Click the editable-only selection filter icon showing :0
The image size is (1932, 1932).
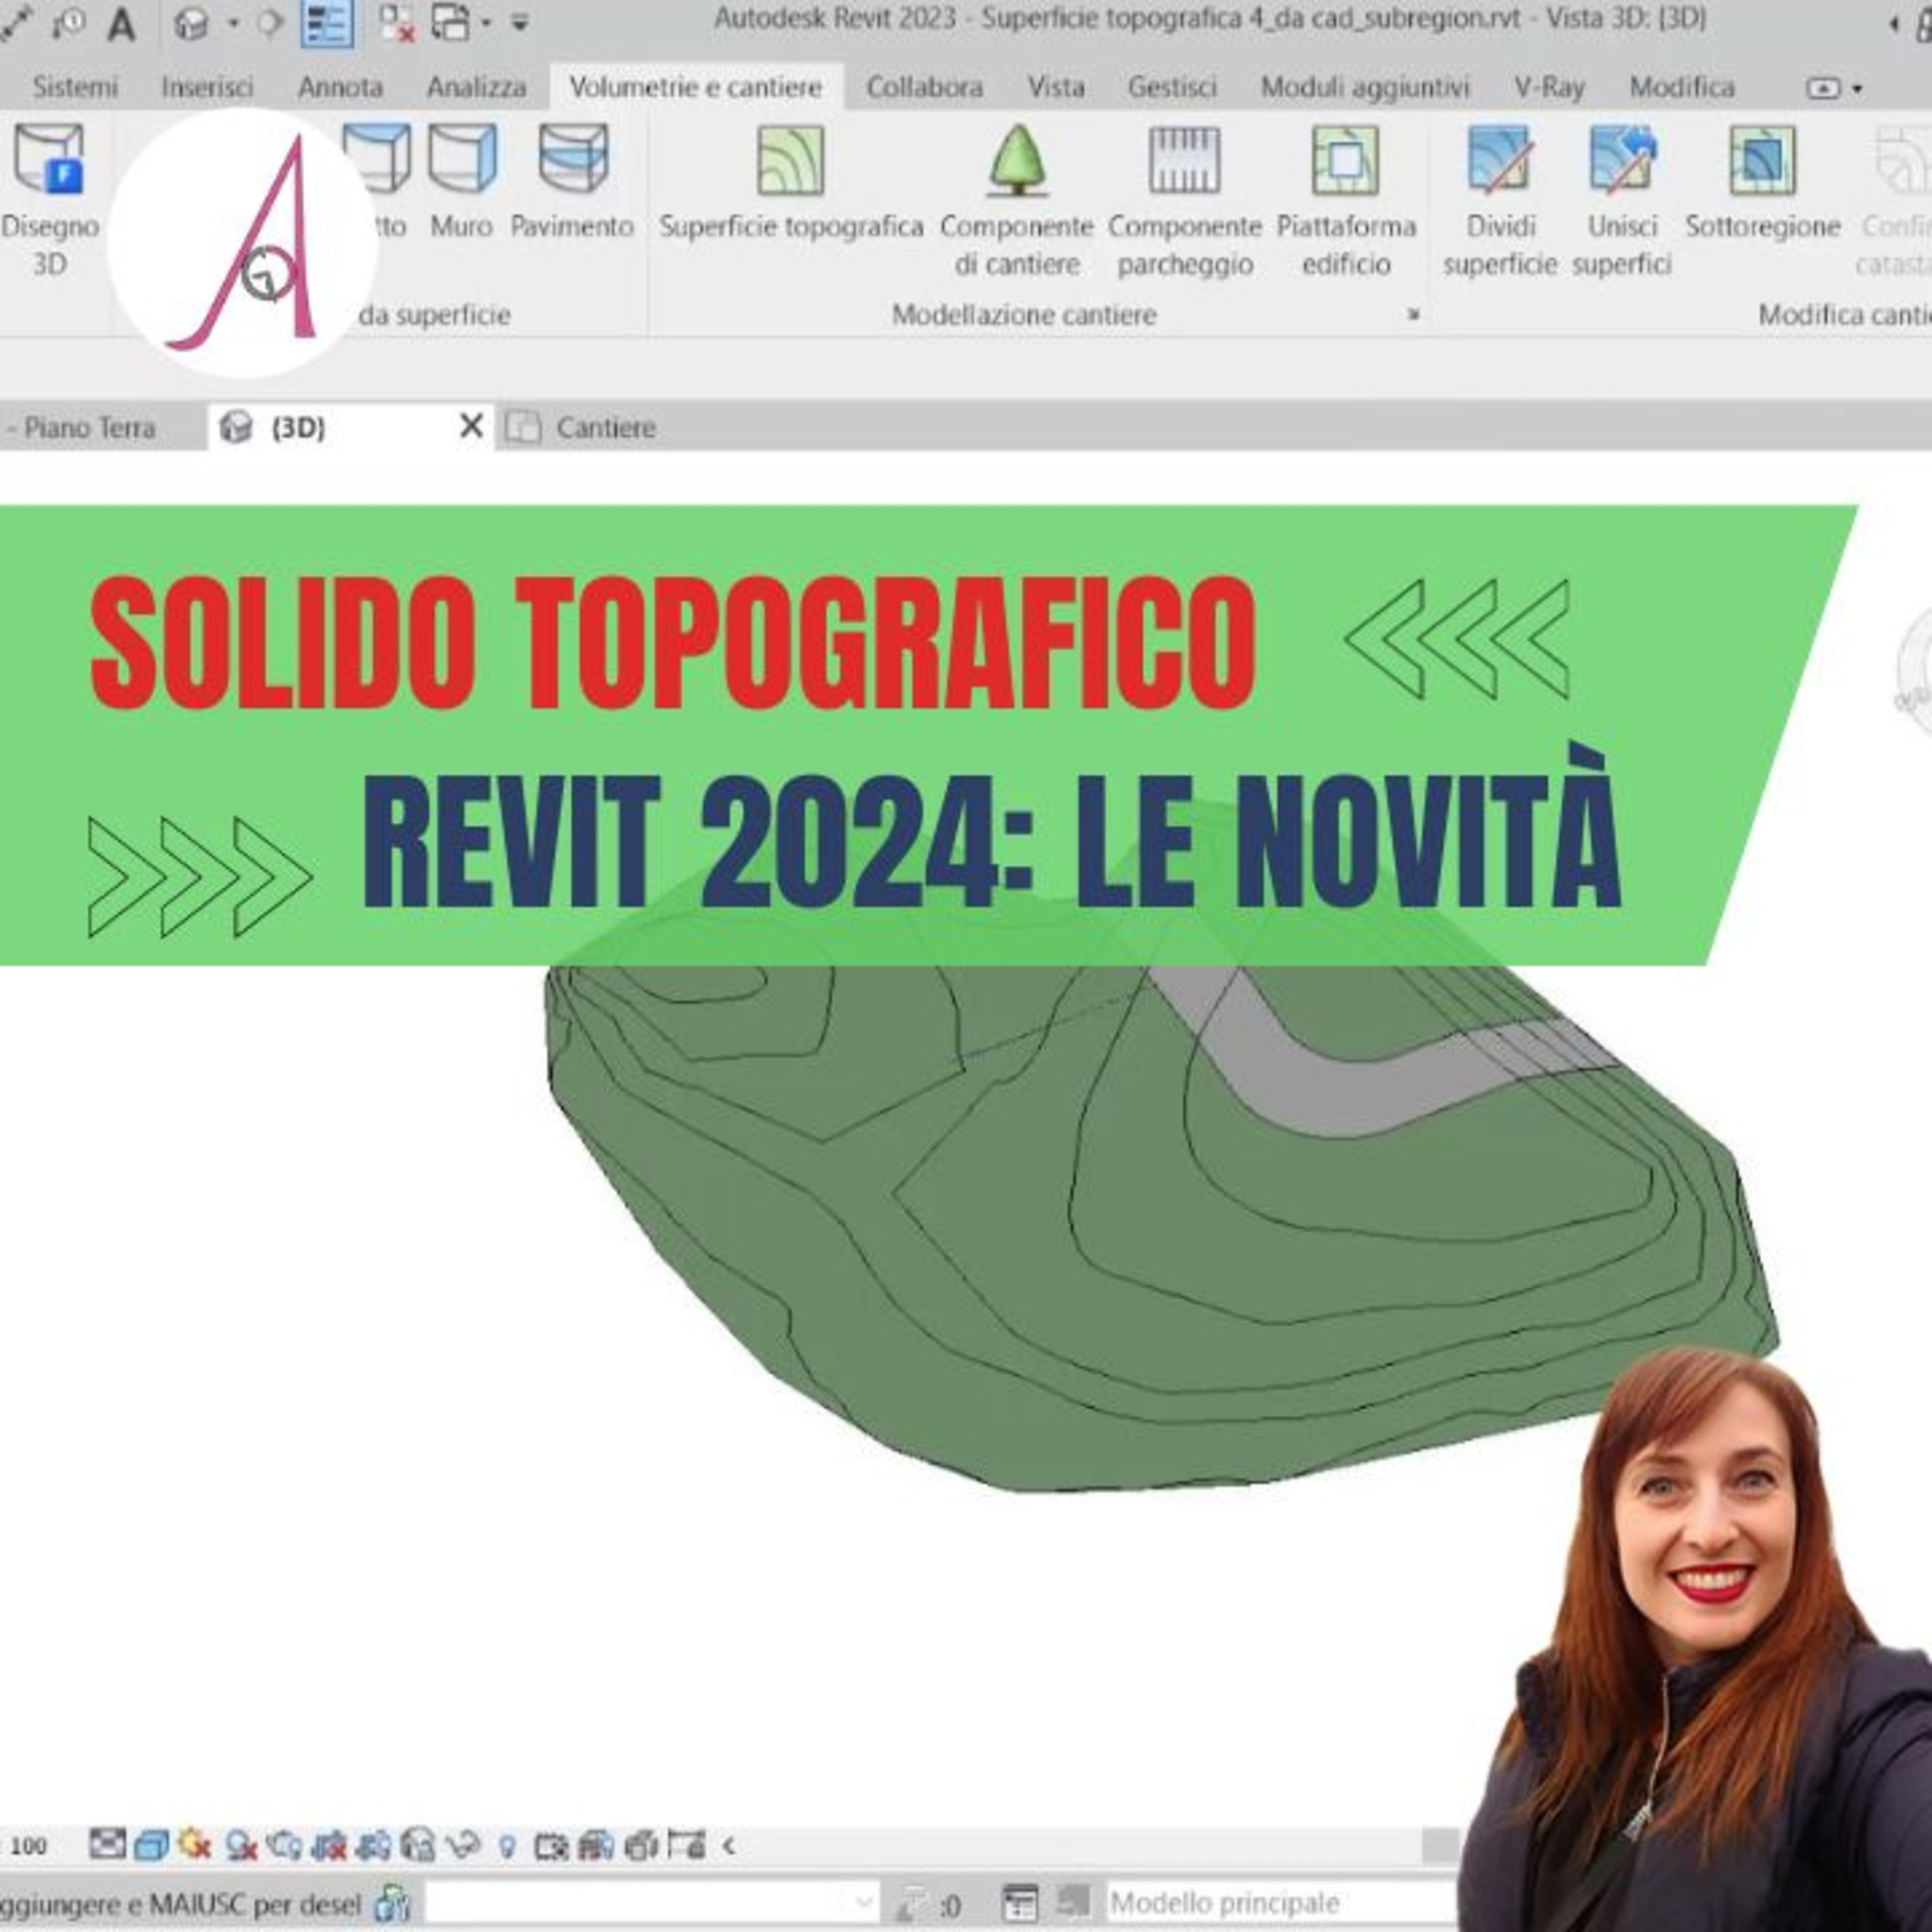click(929, 1903)
